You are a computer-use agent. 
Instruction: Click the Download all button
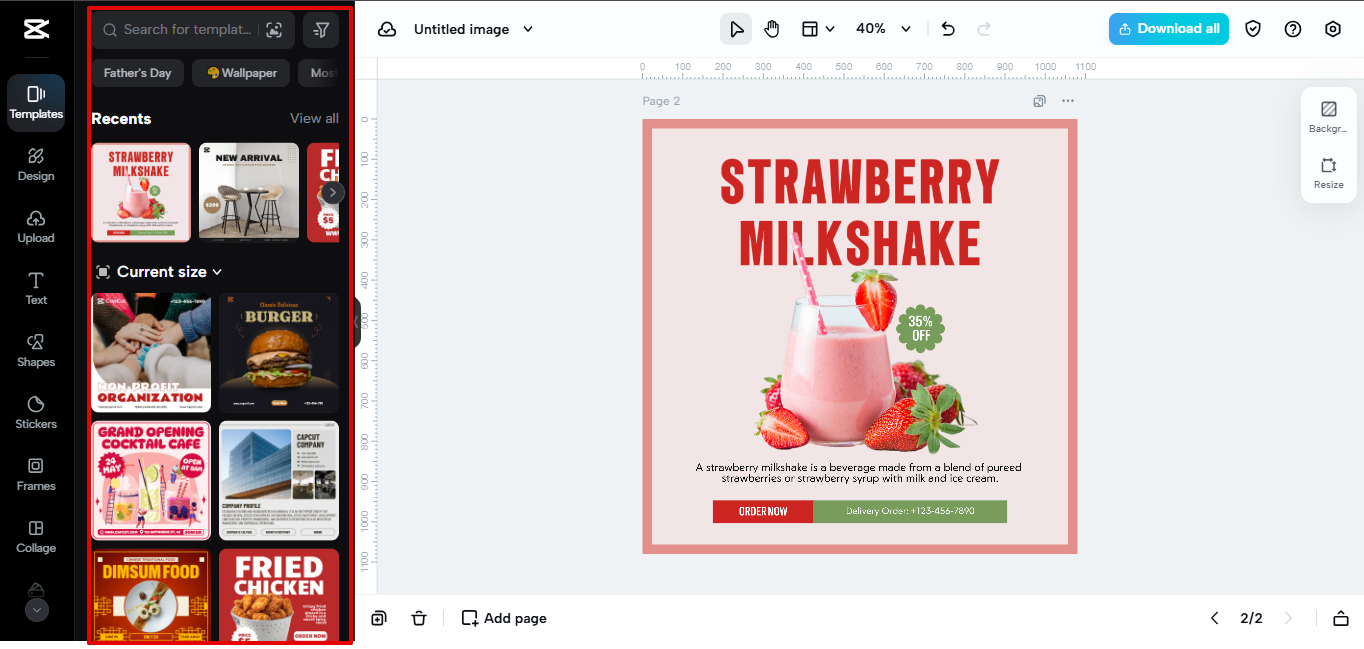pos(1168,29)
